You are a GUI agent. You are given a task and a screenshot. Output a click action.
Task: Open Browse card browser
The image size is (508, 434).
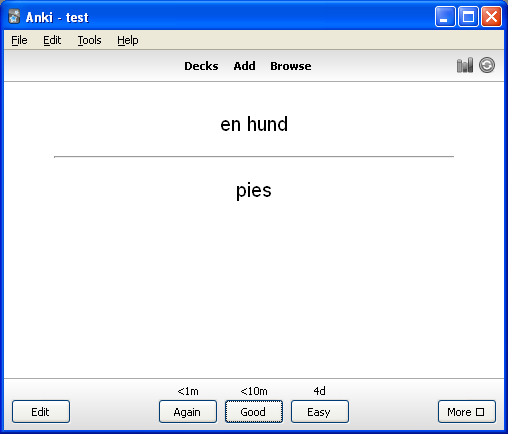coord(291,66)
